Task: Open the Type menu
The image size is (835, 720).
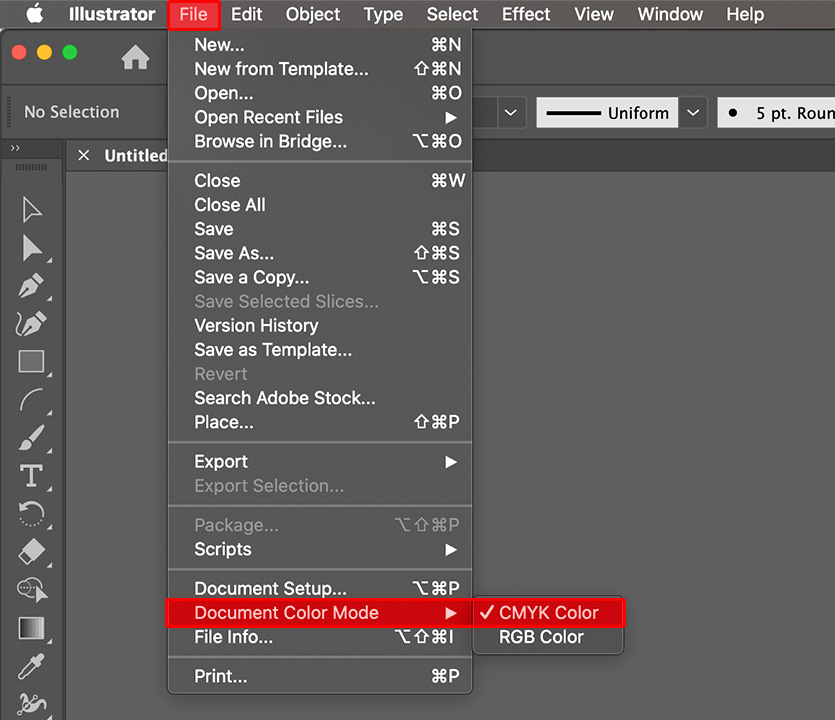Action: pyautogui.click(x=383, y=14)
